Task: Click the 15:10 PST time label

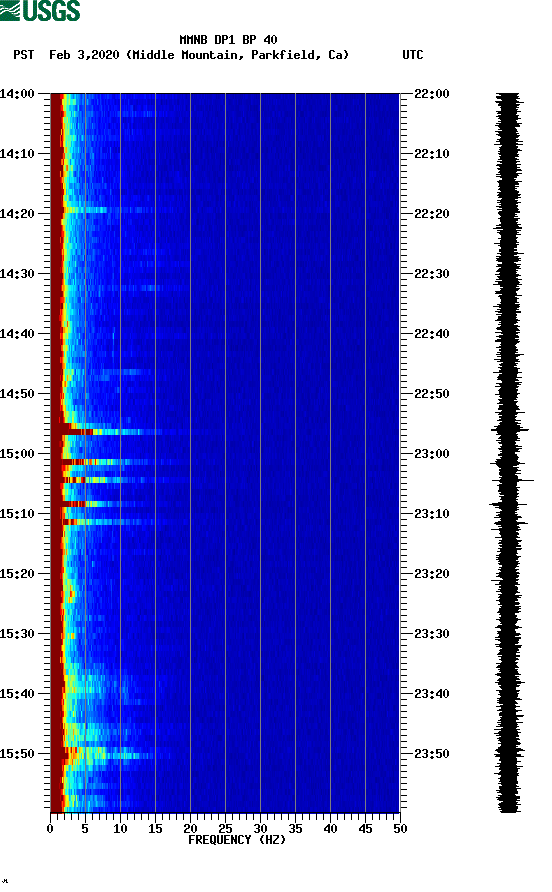Action: (x=17, y=514)
